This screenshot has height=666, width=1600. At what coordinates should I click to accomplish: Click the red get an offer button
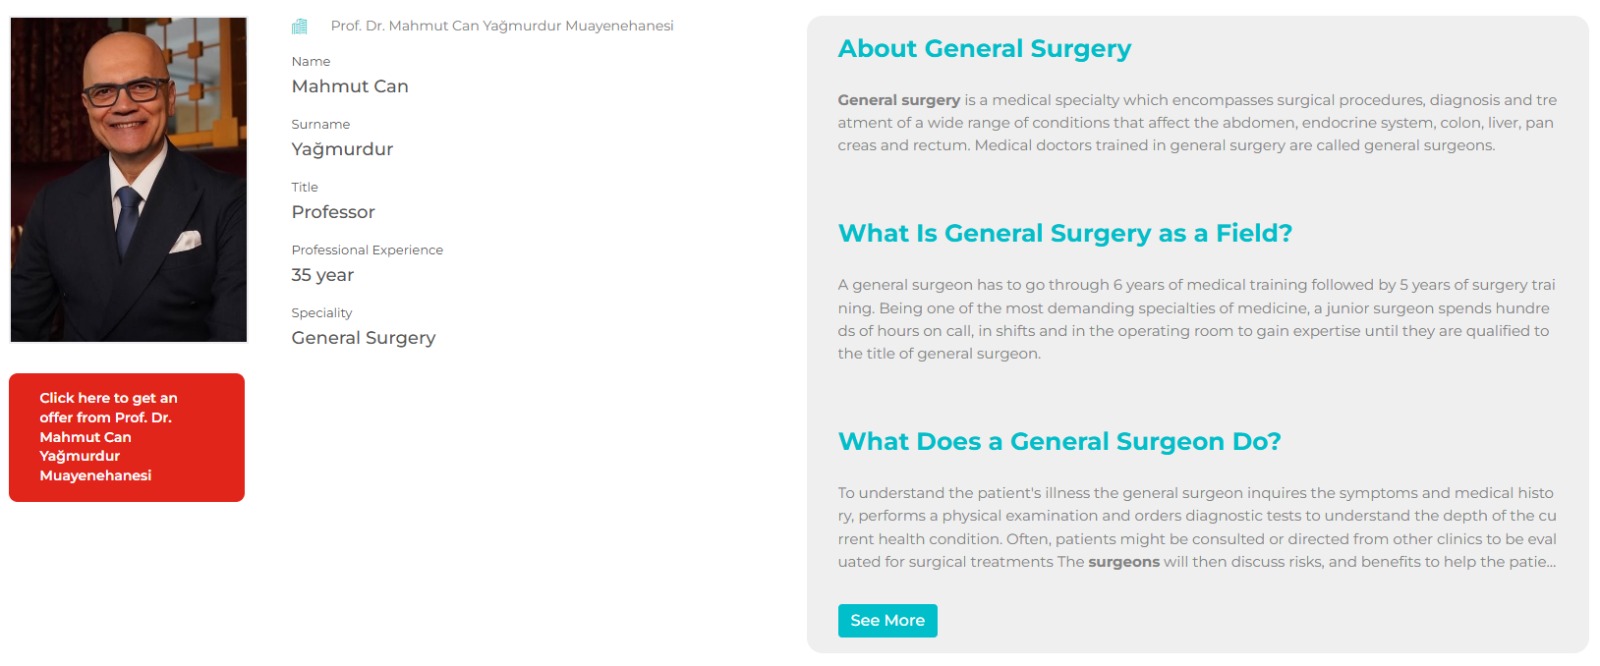point(127,437)
